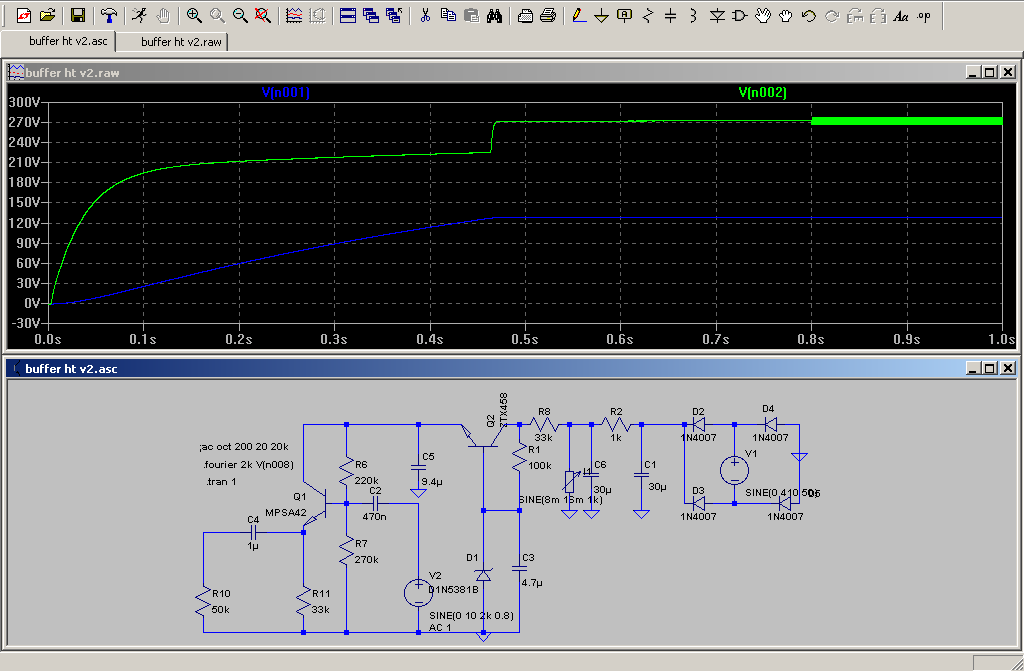Click the Save diskette icon
The width and height of the screenshot is (1024, 671).
coord(77,16)
